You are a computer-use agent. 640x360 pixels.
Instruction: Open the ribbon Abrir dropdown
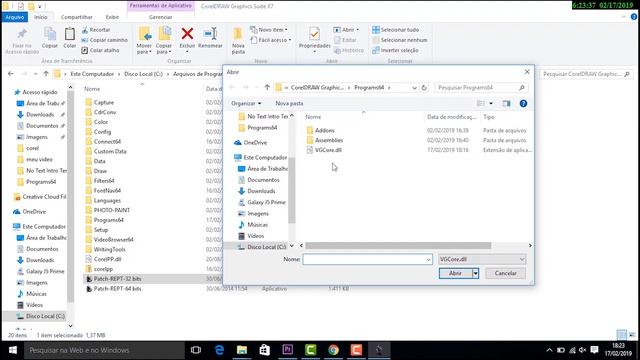(347, 30)
